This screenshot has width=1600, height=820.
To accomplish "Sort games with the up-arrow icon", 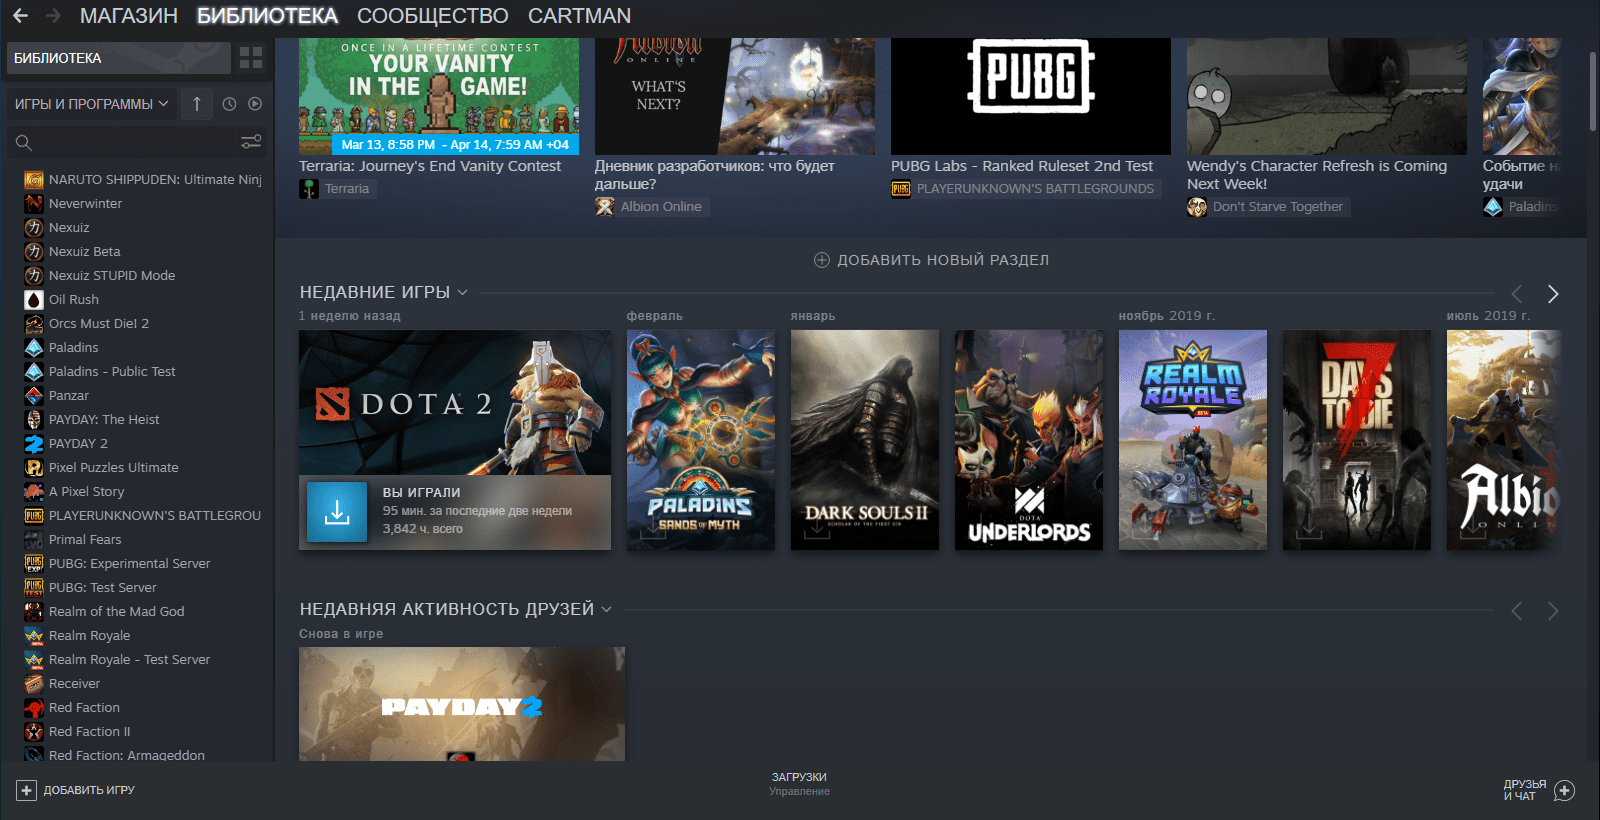I will [197, 104].
